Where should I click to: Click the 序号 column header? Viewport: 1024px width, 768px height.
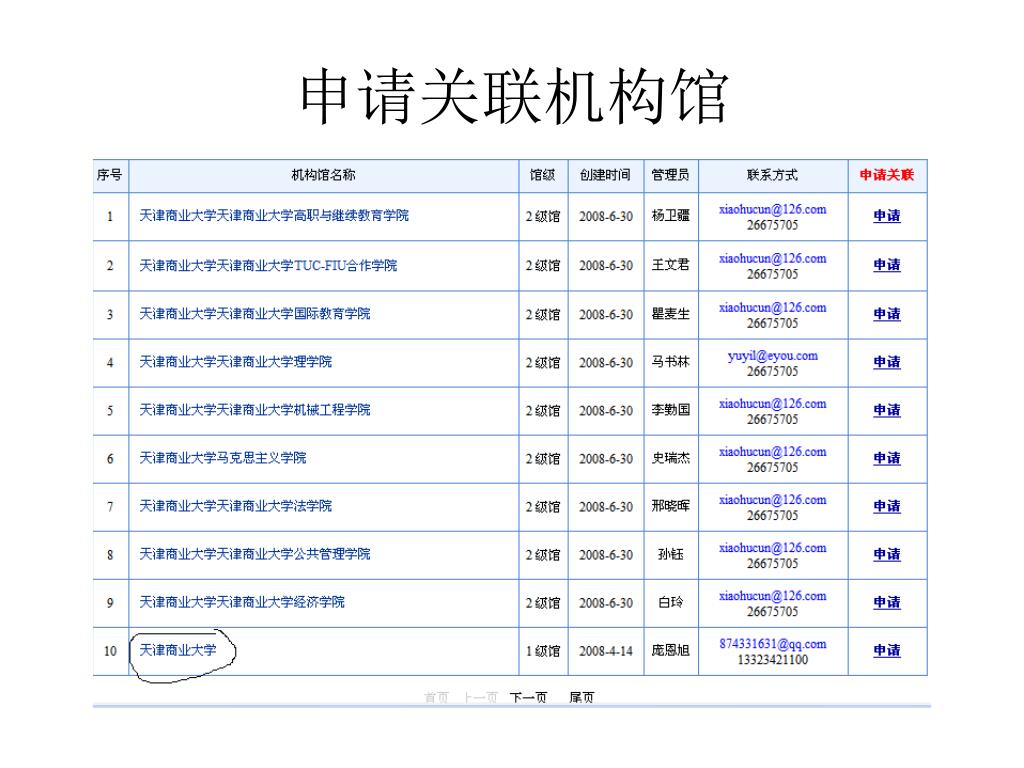110,175
